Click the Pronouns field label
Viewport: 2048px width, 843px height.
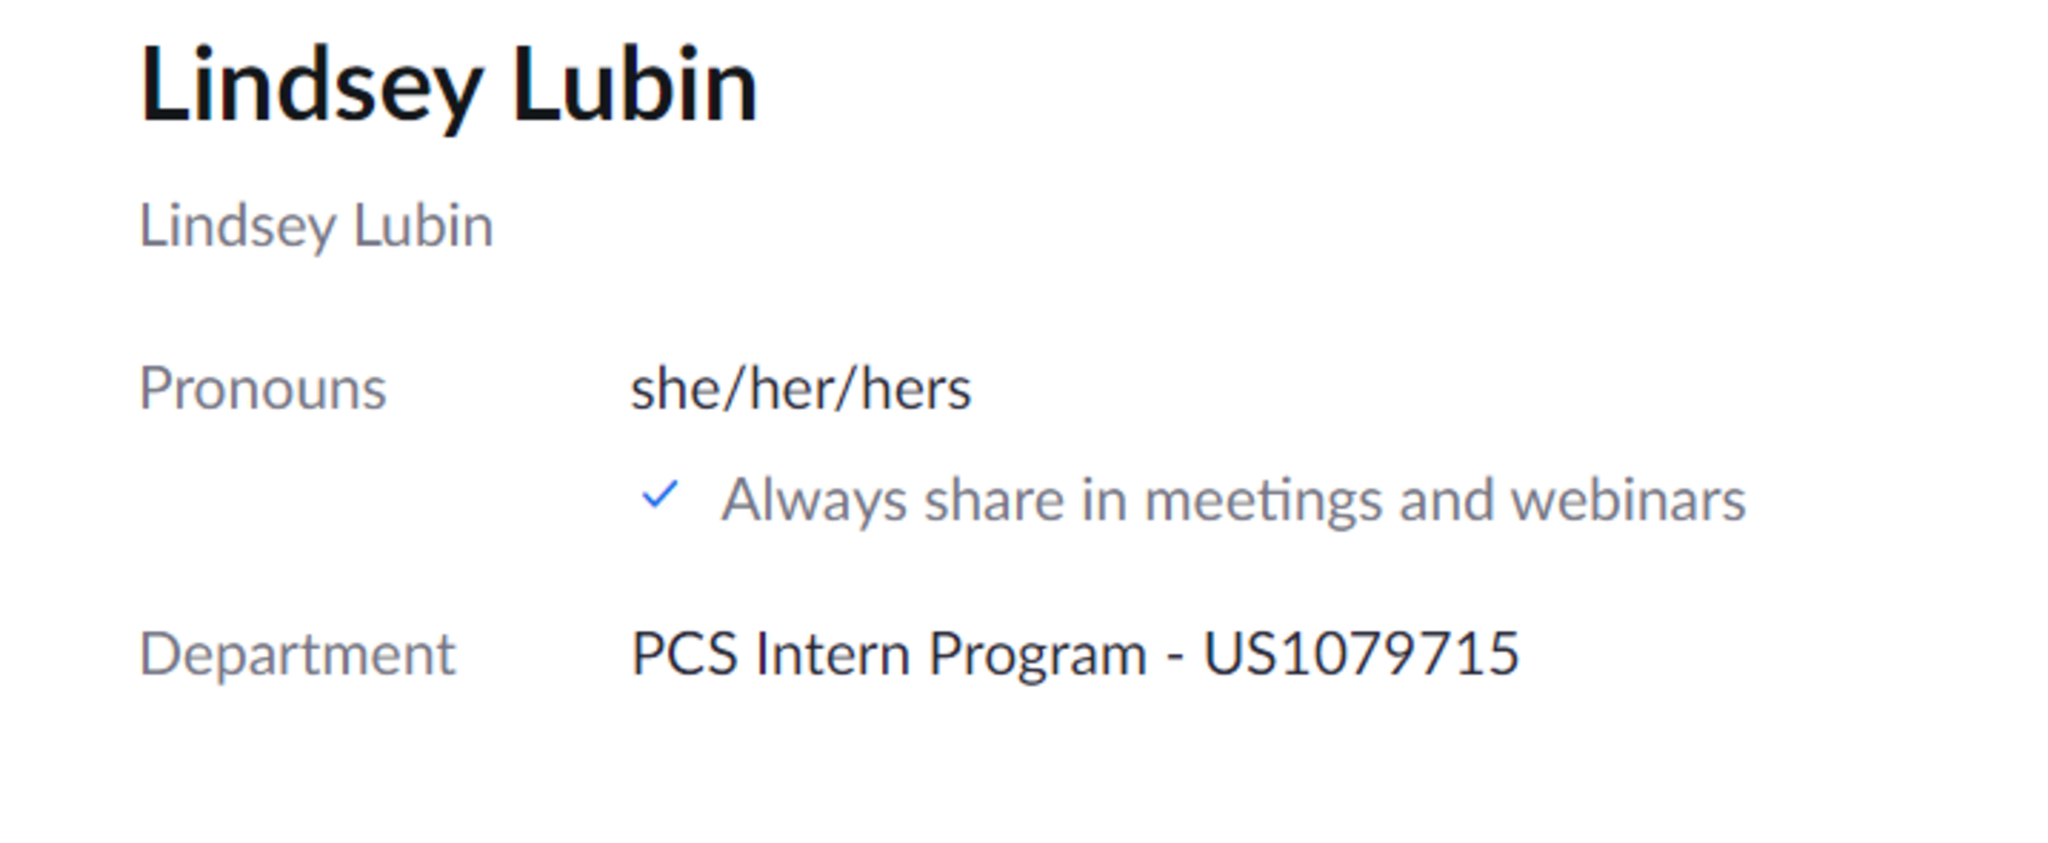pyautogui.click(x=262, y=388)
